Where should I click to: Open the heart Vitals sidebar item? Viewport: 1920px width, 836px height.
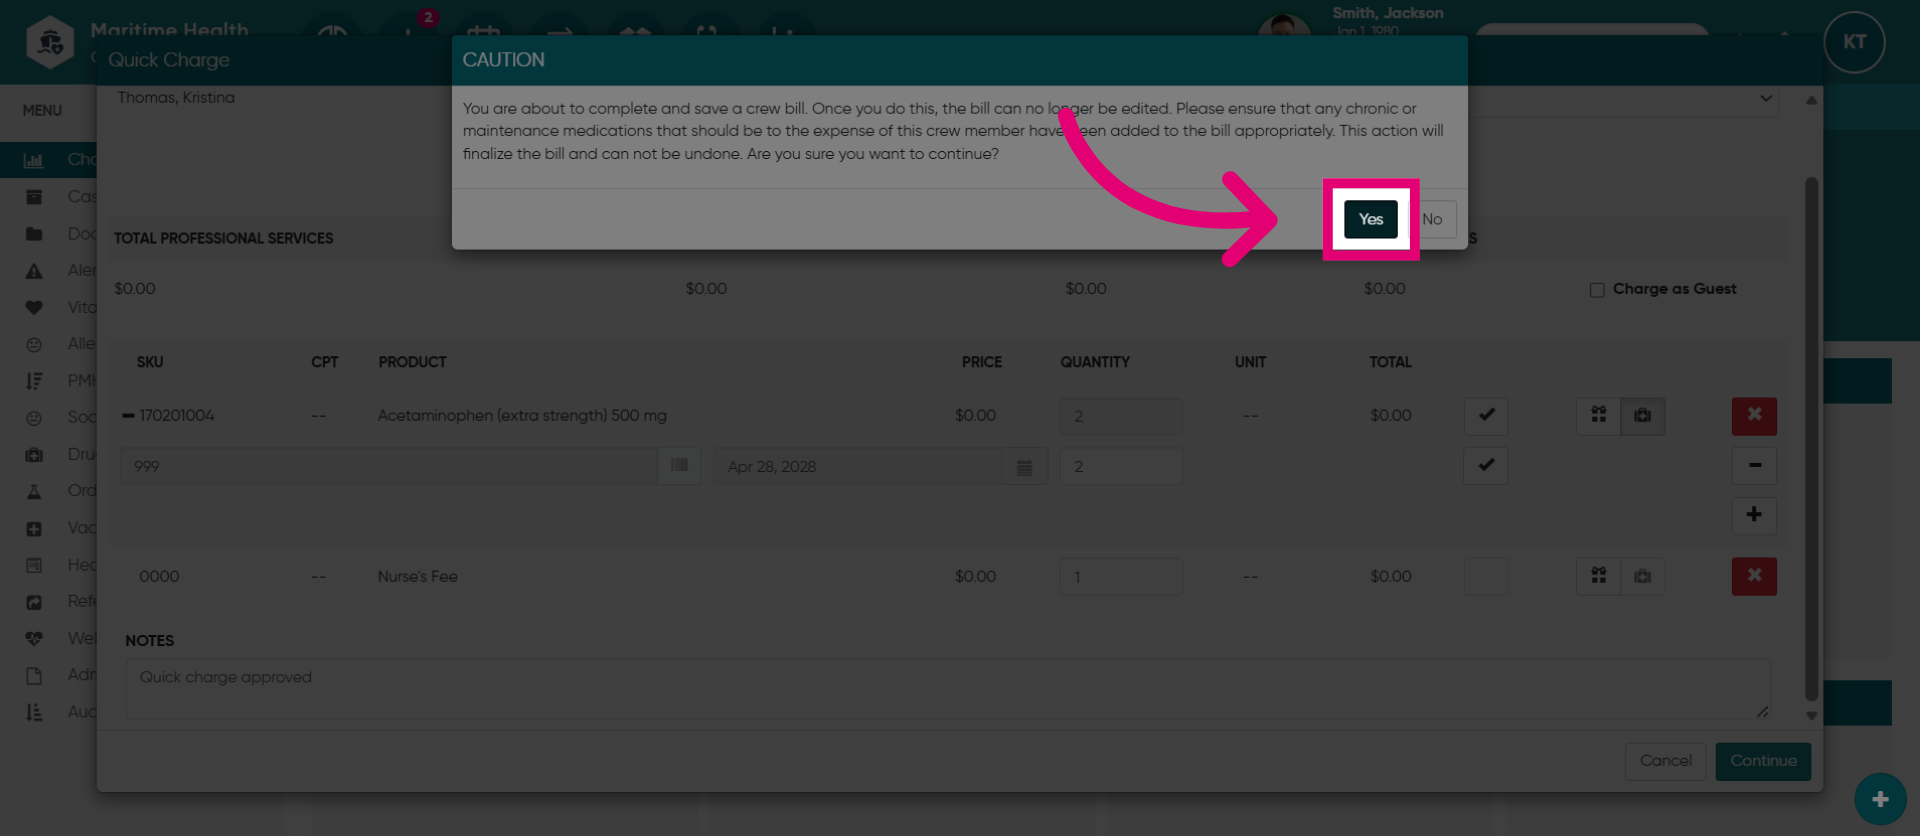tap(34, 308)
